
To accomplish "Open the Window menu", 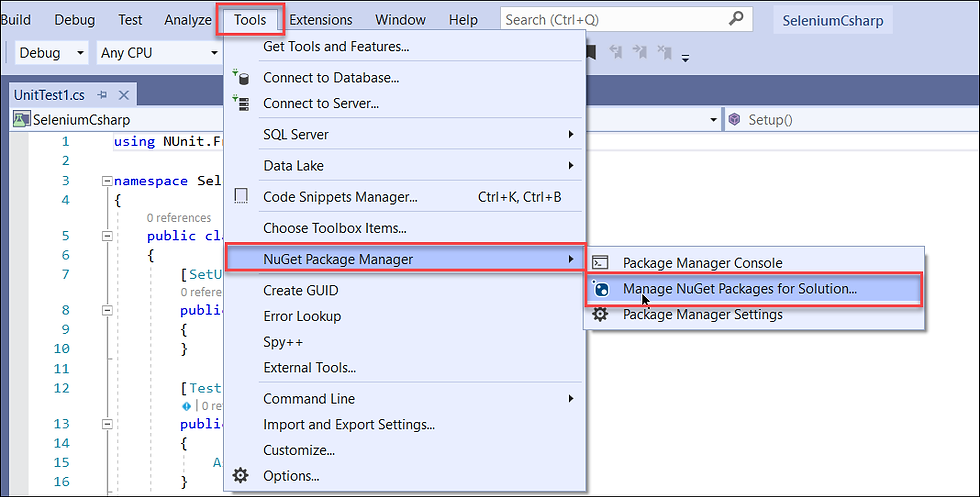I will pos(400,19).
